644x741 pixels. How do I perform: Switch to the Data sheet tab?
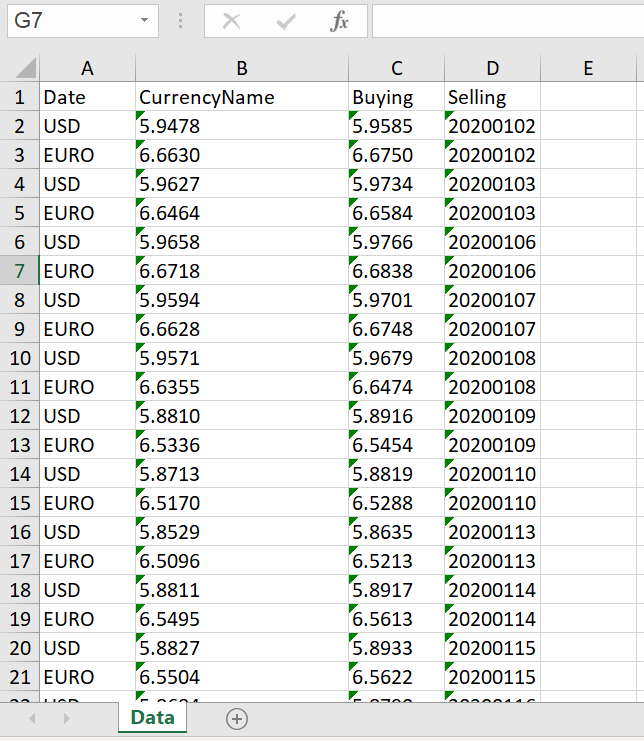(x=152, y=718)
